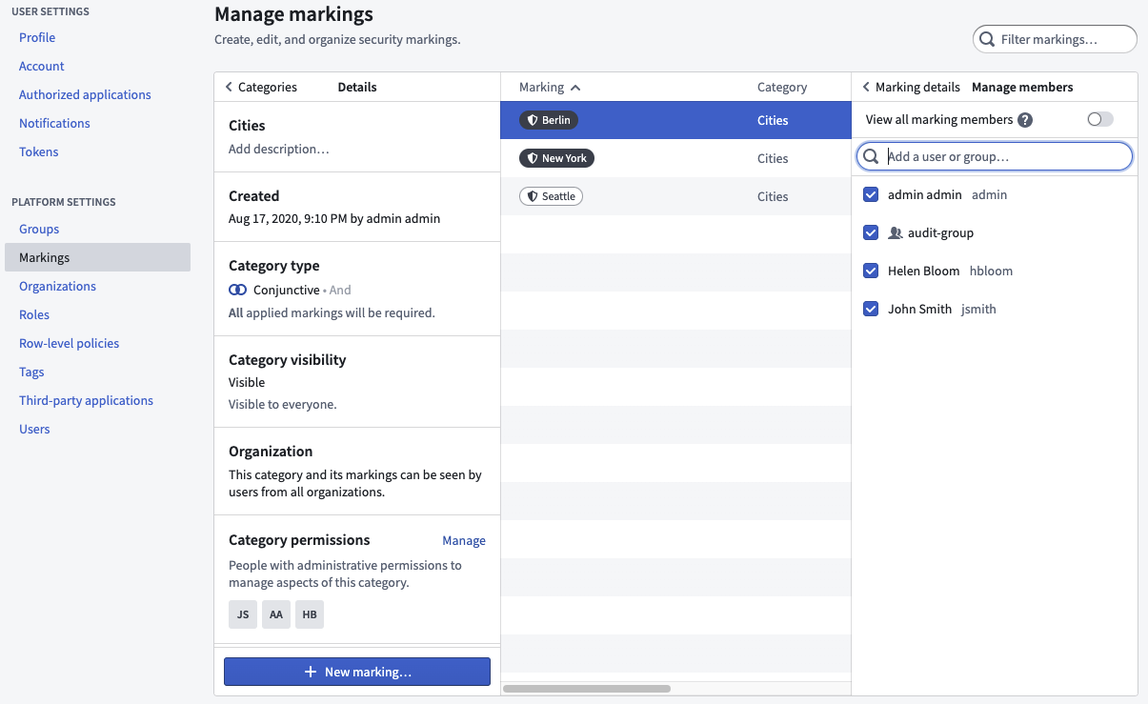Image resolution: width=1148 pixels, height=704 pixels.
Task: Uncheck the Helen Bloom checkbox
Action: click(871, 271)
